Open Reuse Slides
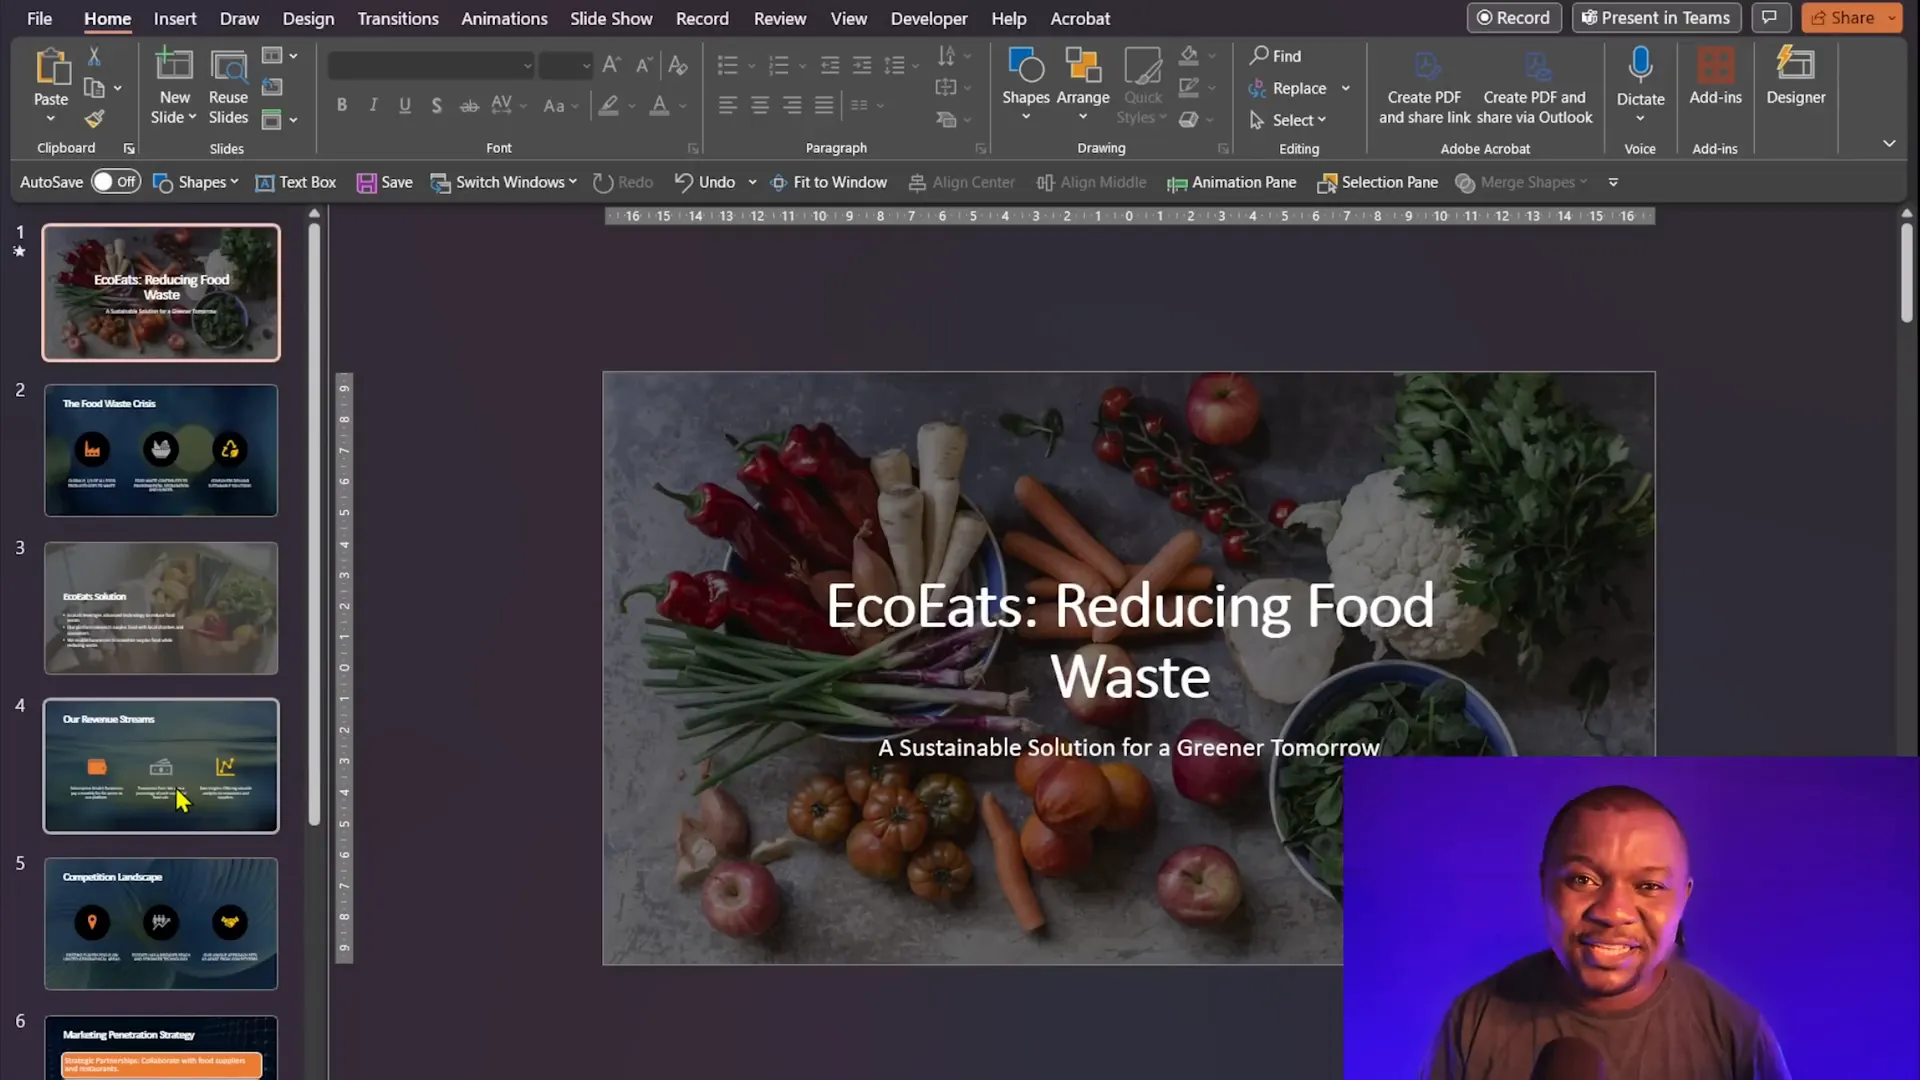Image resolution: width=1920 pixels, height=1080 pixels. click(228, 87)
